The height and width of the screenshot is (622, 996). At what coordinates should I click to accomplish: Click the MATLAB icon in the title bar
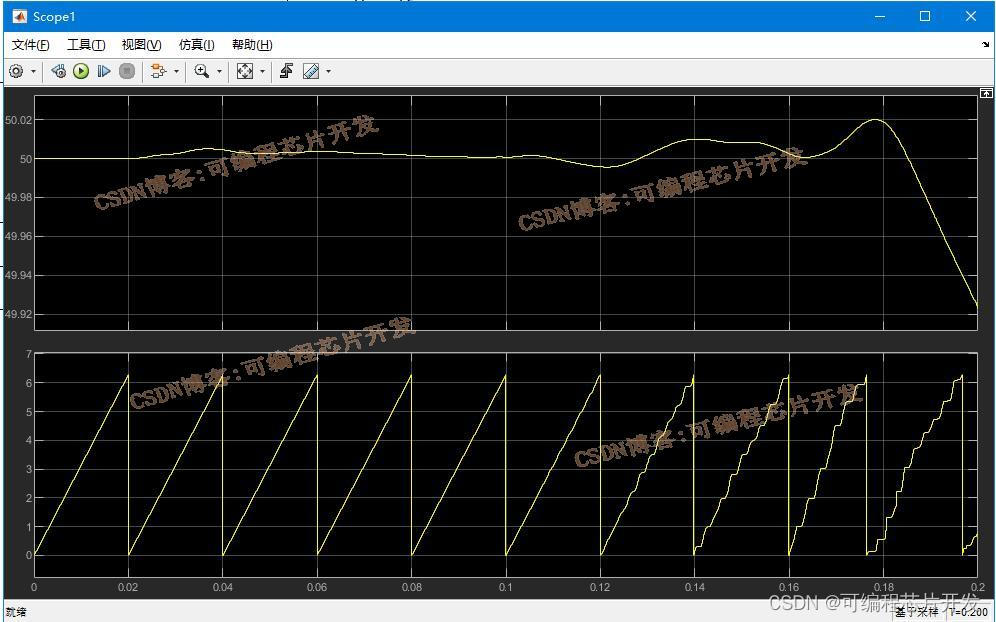tap(19, 17)
